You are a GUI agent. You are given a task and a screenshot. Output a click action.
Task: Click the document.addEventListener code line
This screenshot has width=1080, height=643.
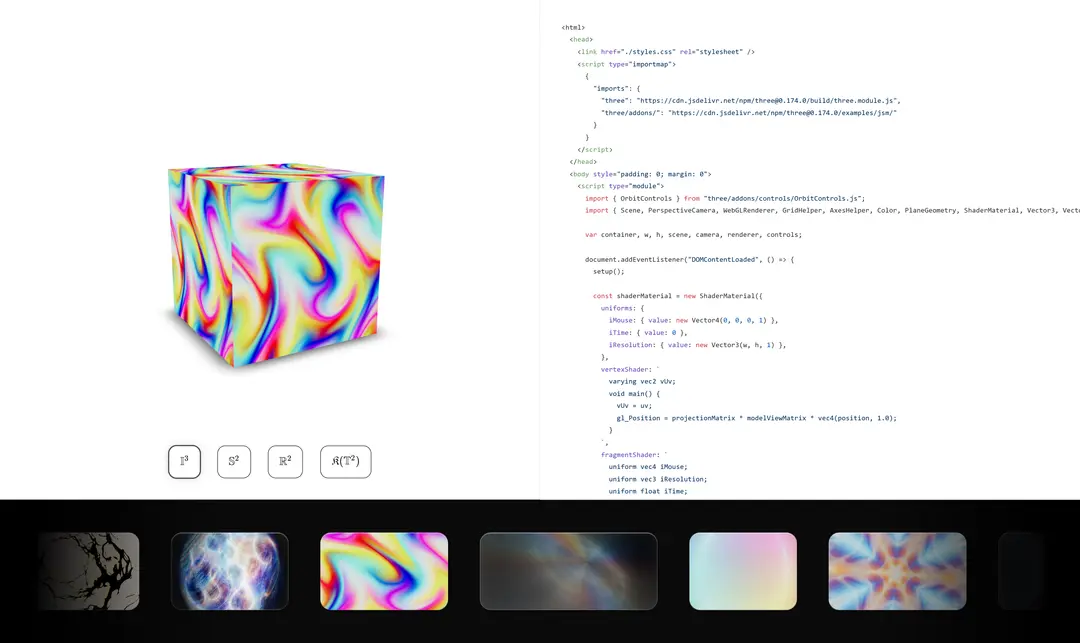click(x=689, y=260)
